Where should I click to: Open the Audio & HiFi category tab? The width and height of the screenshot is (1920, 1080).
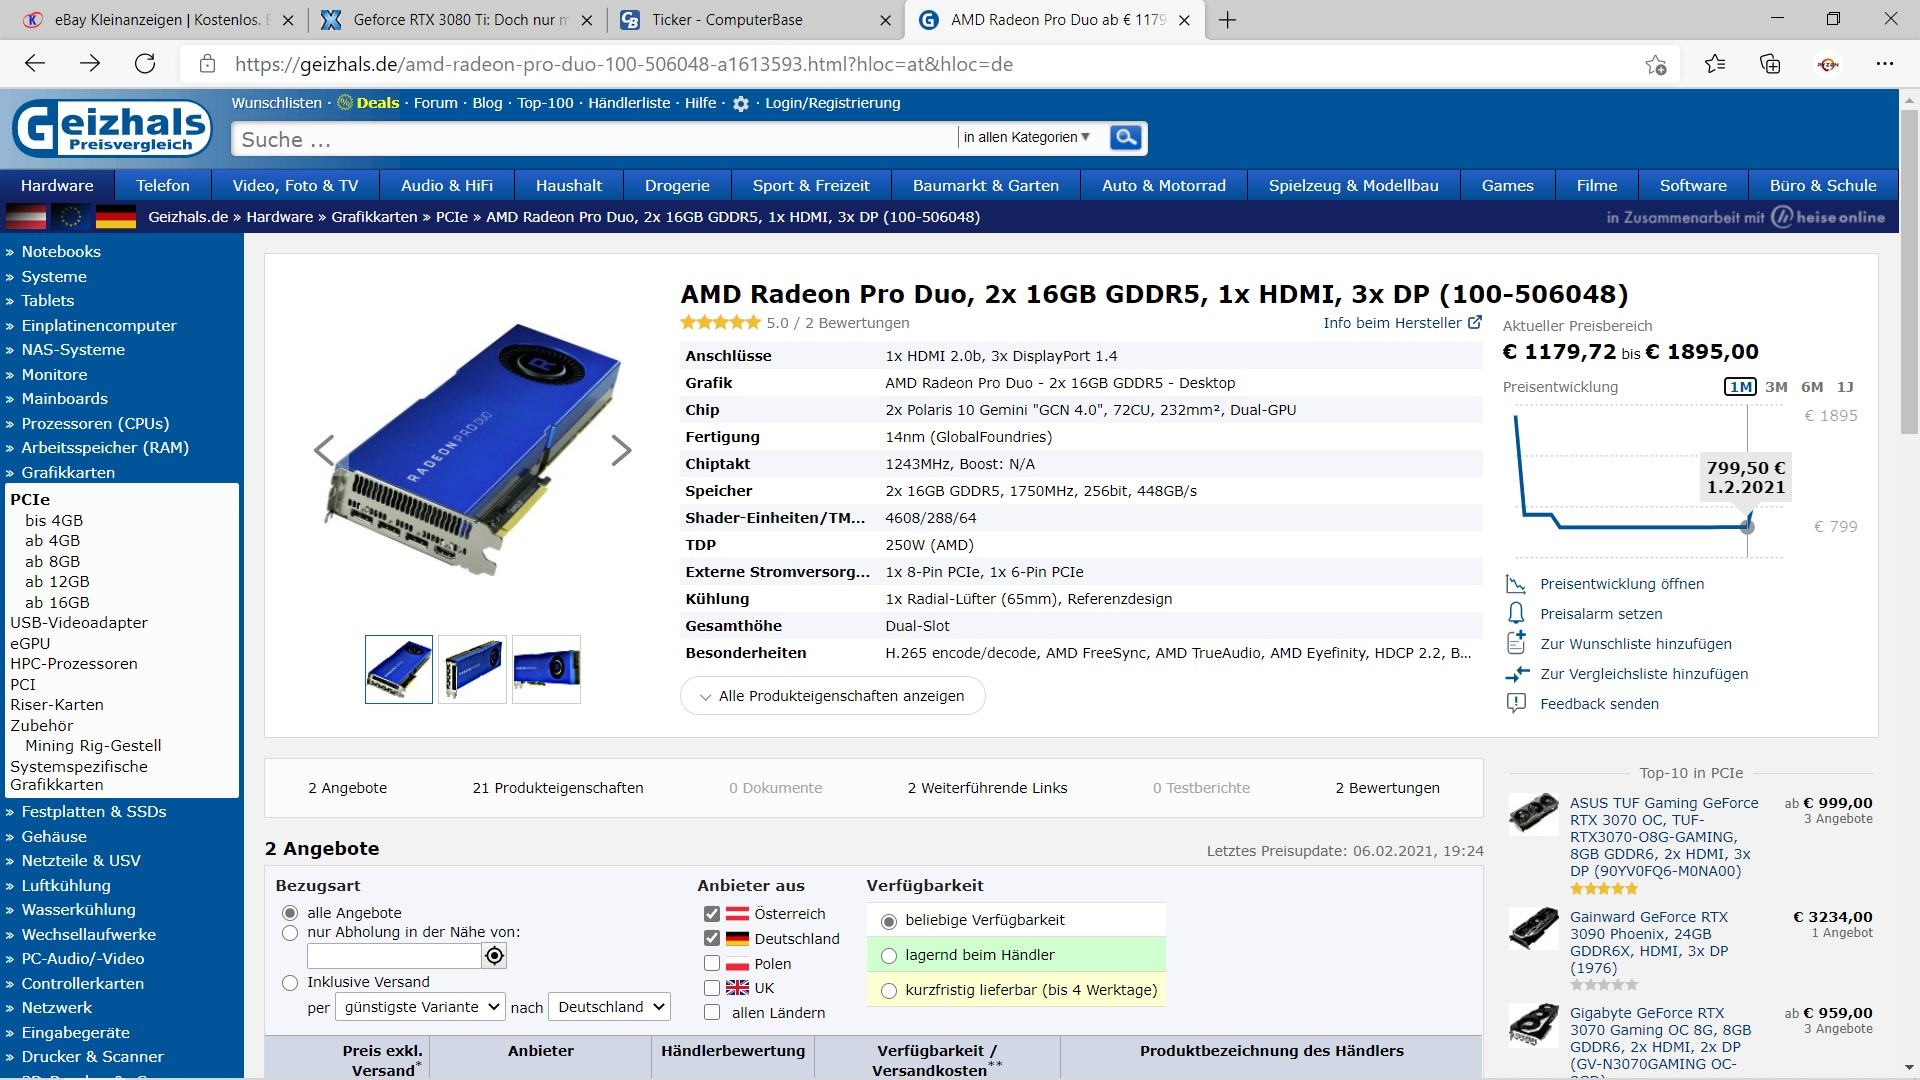coord(447,186)
